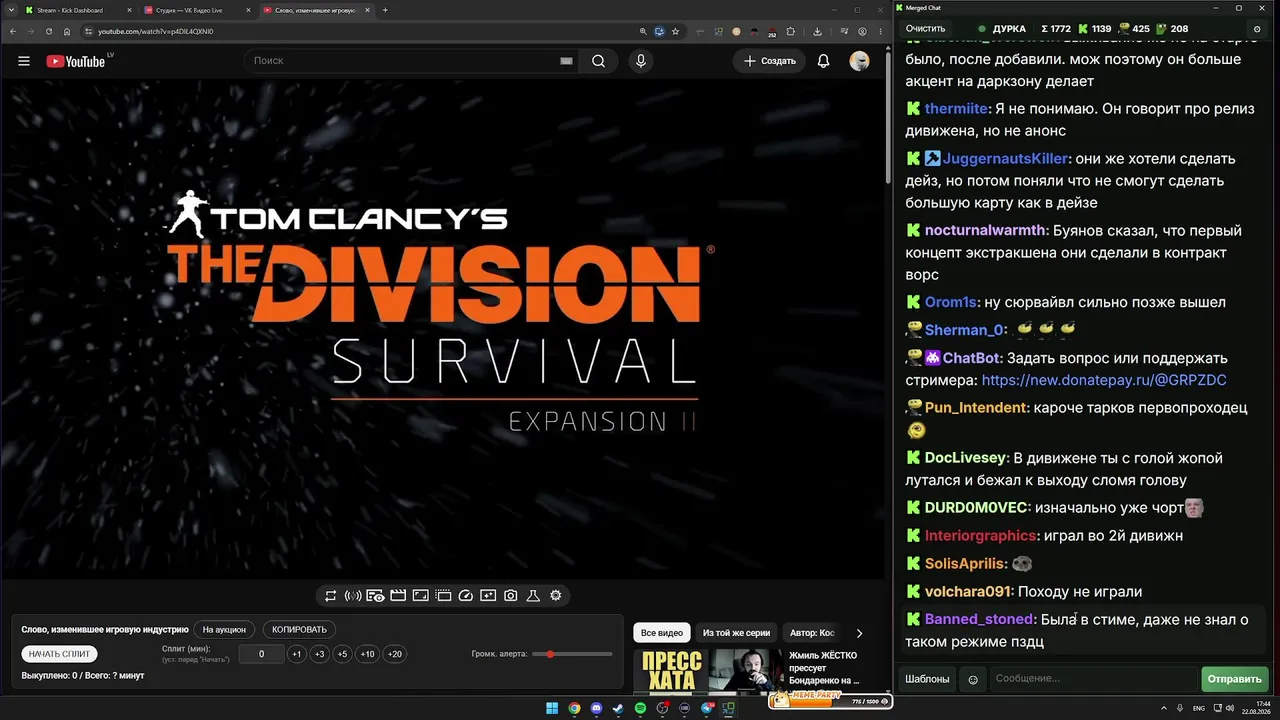Click the broadcast signal icon under the video
This screenshot has width=1280, height=720.
(x=353, y=596)
